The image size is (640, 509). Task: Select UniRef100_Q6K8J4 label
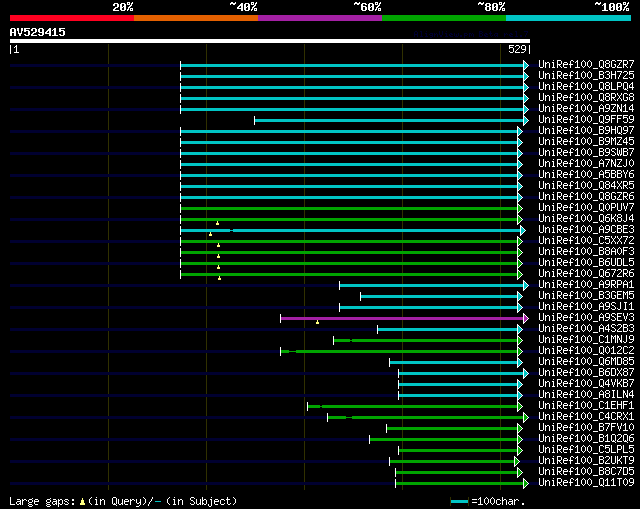click(586, 219)
